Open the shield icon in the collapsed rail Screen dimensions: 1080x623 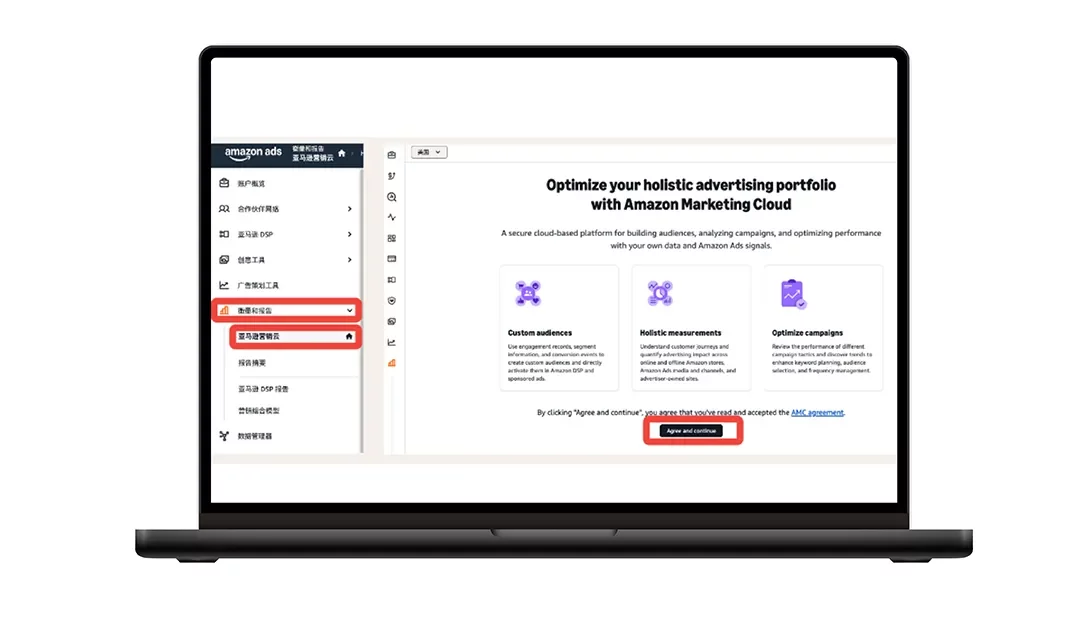click(x=392, y=300)
